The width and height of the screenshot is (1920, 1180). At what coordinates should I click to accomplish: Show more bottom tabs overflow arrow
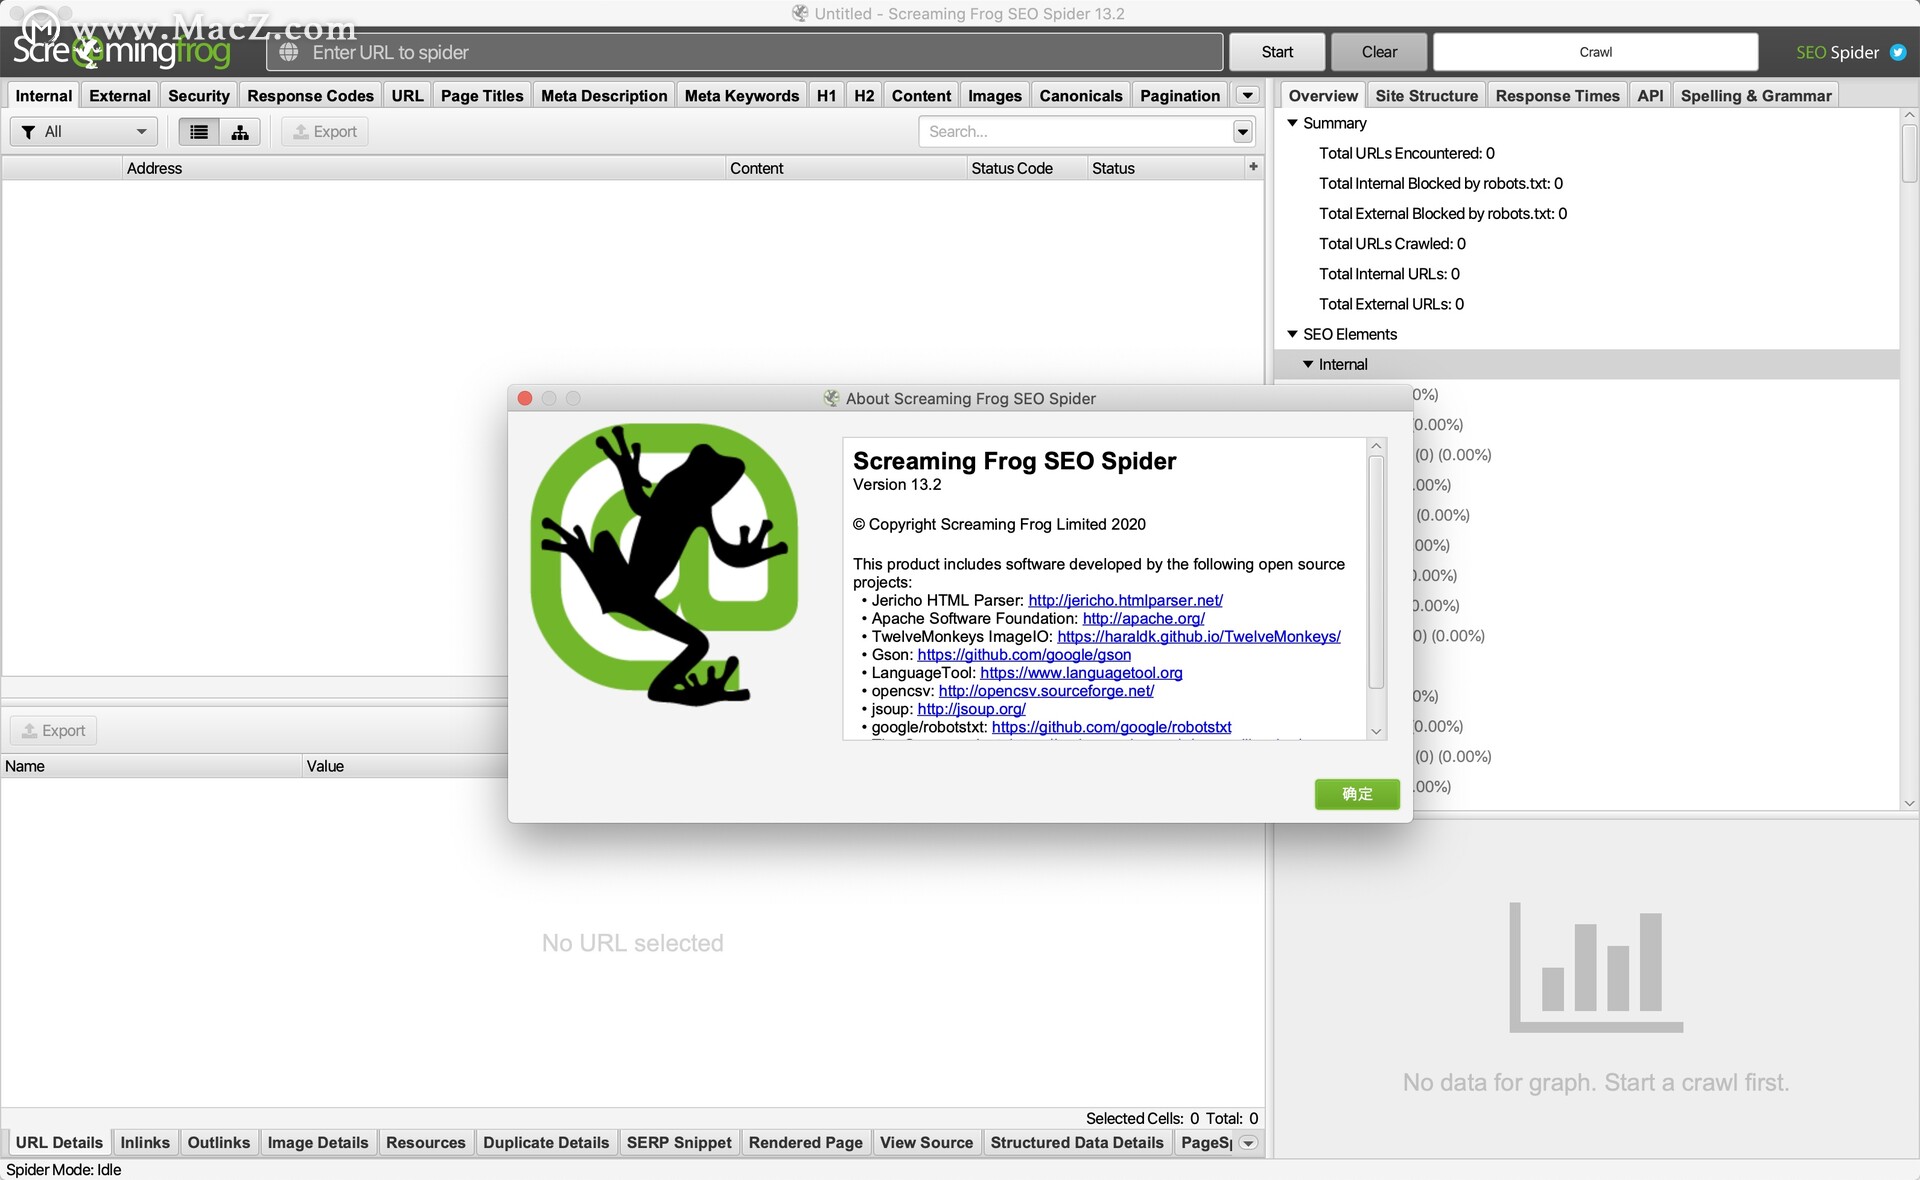click(1248, 1143)
